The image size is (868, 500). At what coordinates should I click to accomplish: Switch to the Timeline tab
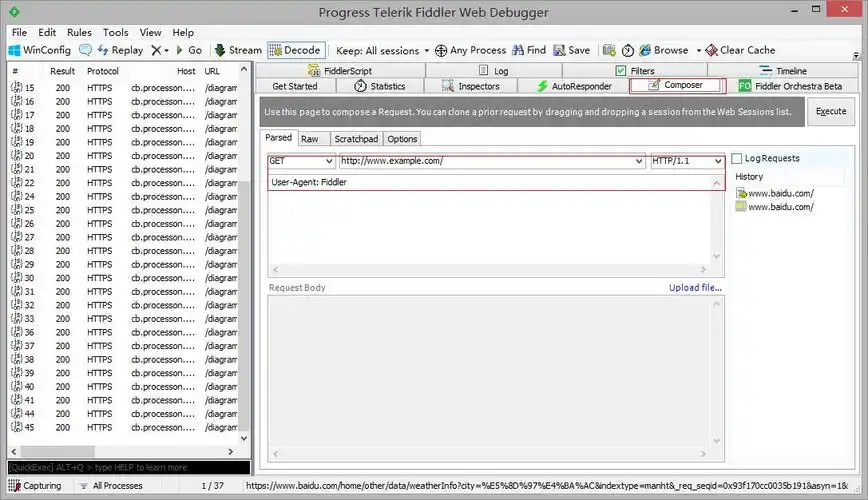click(x=783, y=70)
